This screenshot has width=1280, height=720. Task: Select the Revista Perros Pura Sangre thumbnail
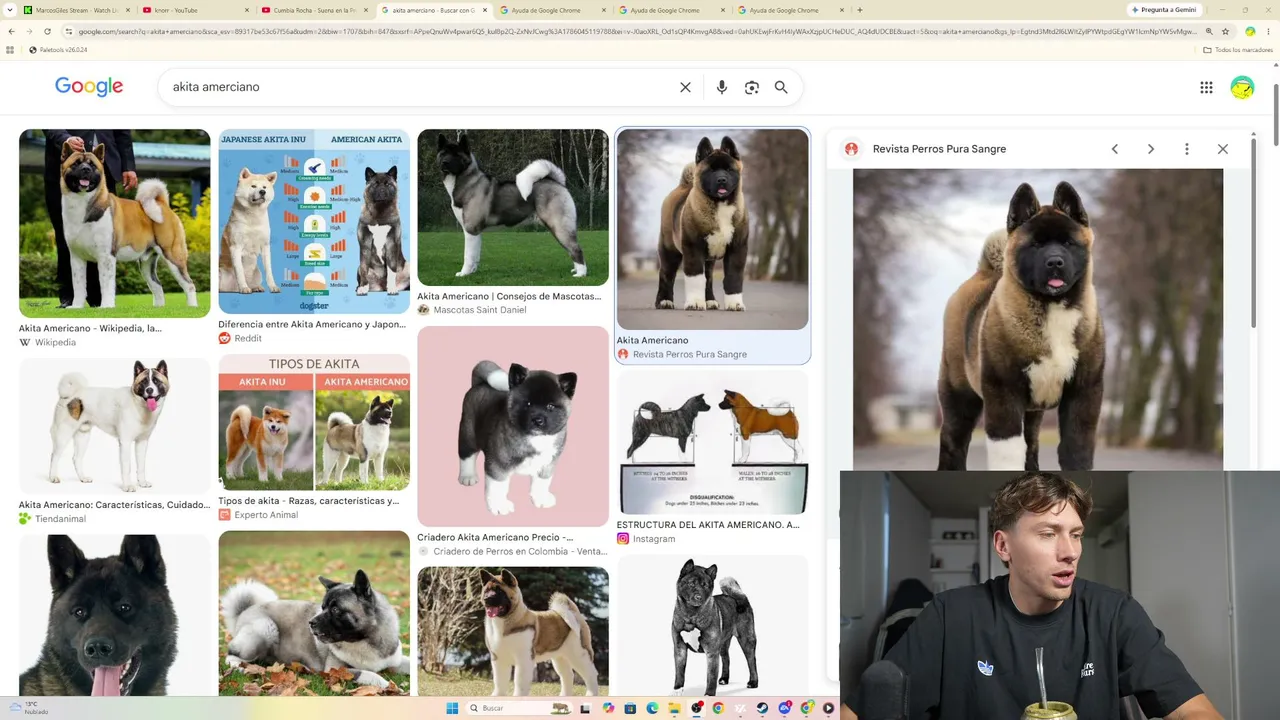pyautogui.click(x=712, y=229)
